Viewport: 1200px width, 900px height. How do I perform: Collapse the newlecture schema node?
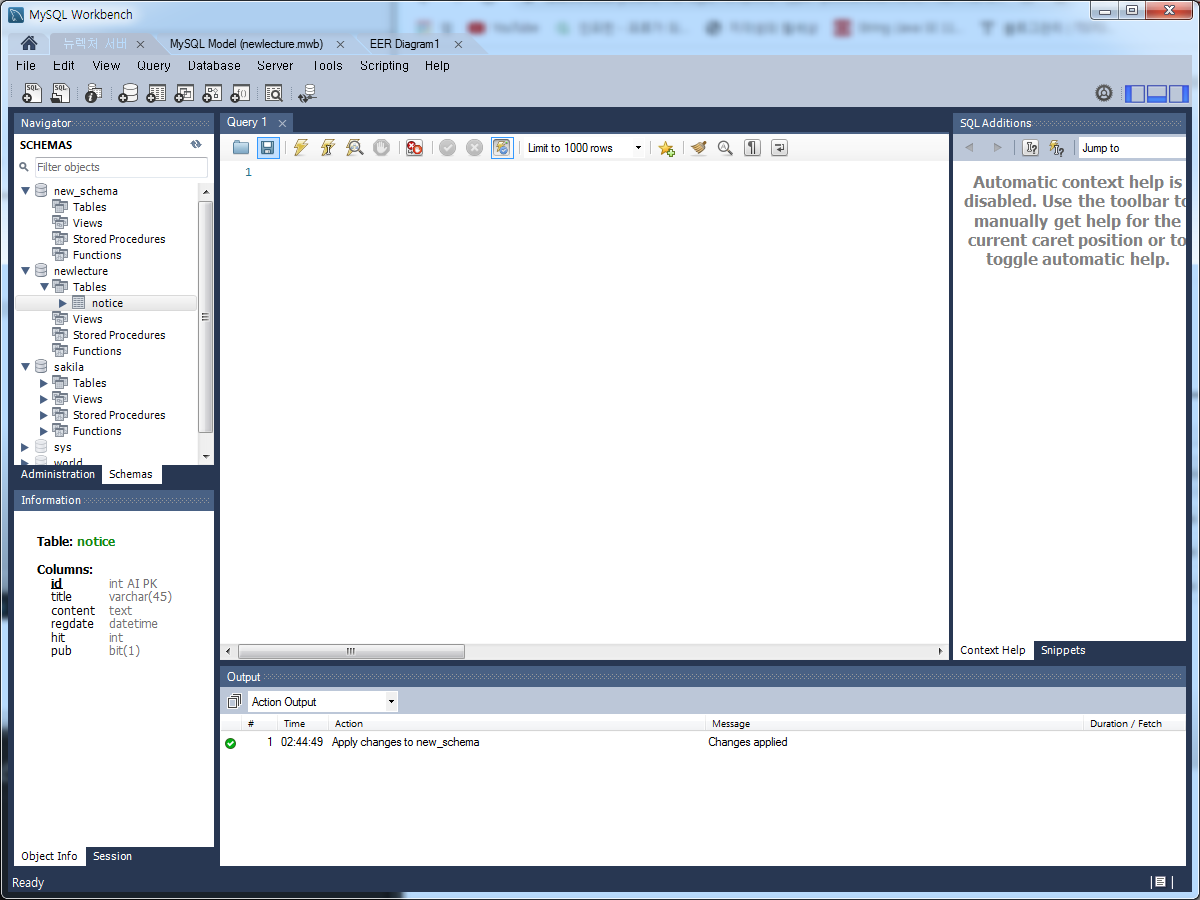pyautogui.click(x=26, y=270)
